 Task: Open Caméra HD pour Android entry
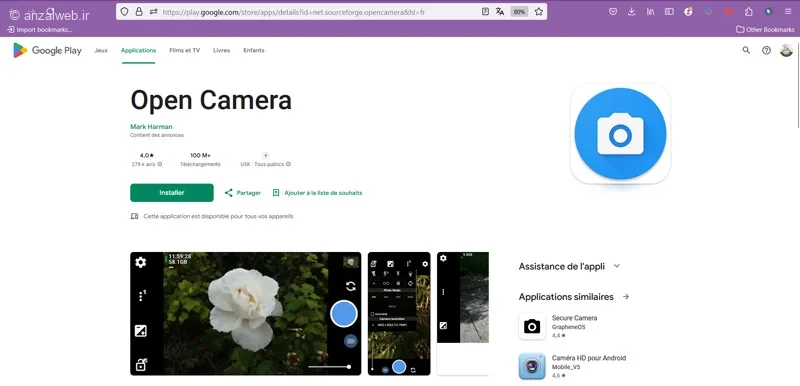(574, 366)
